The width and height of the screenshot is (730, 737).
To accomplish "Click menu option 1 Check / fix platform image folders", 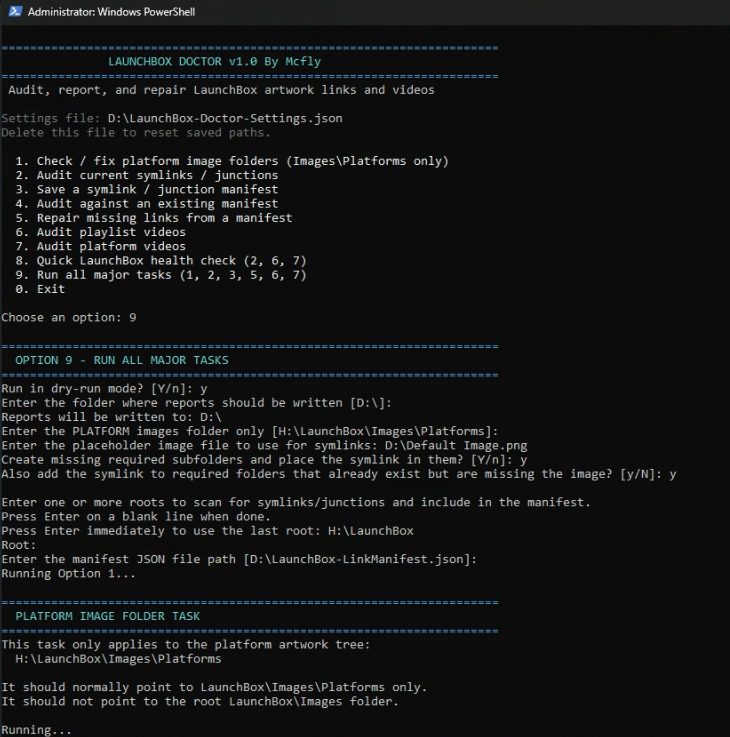I will (x=232, y=161).
